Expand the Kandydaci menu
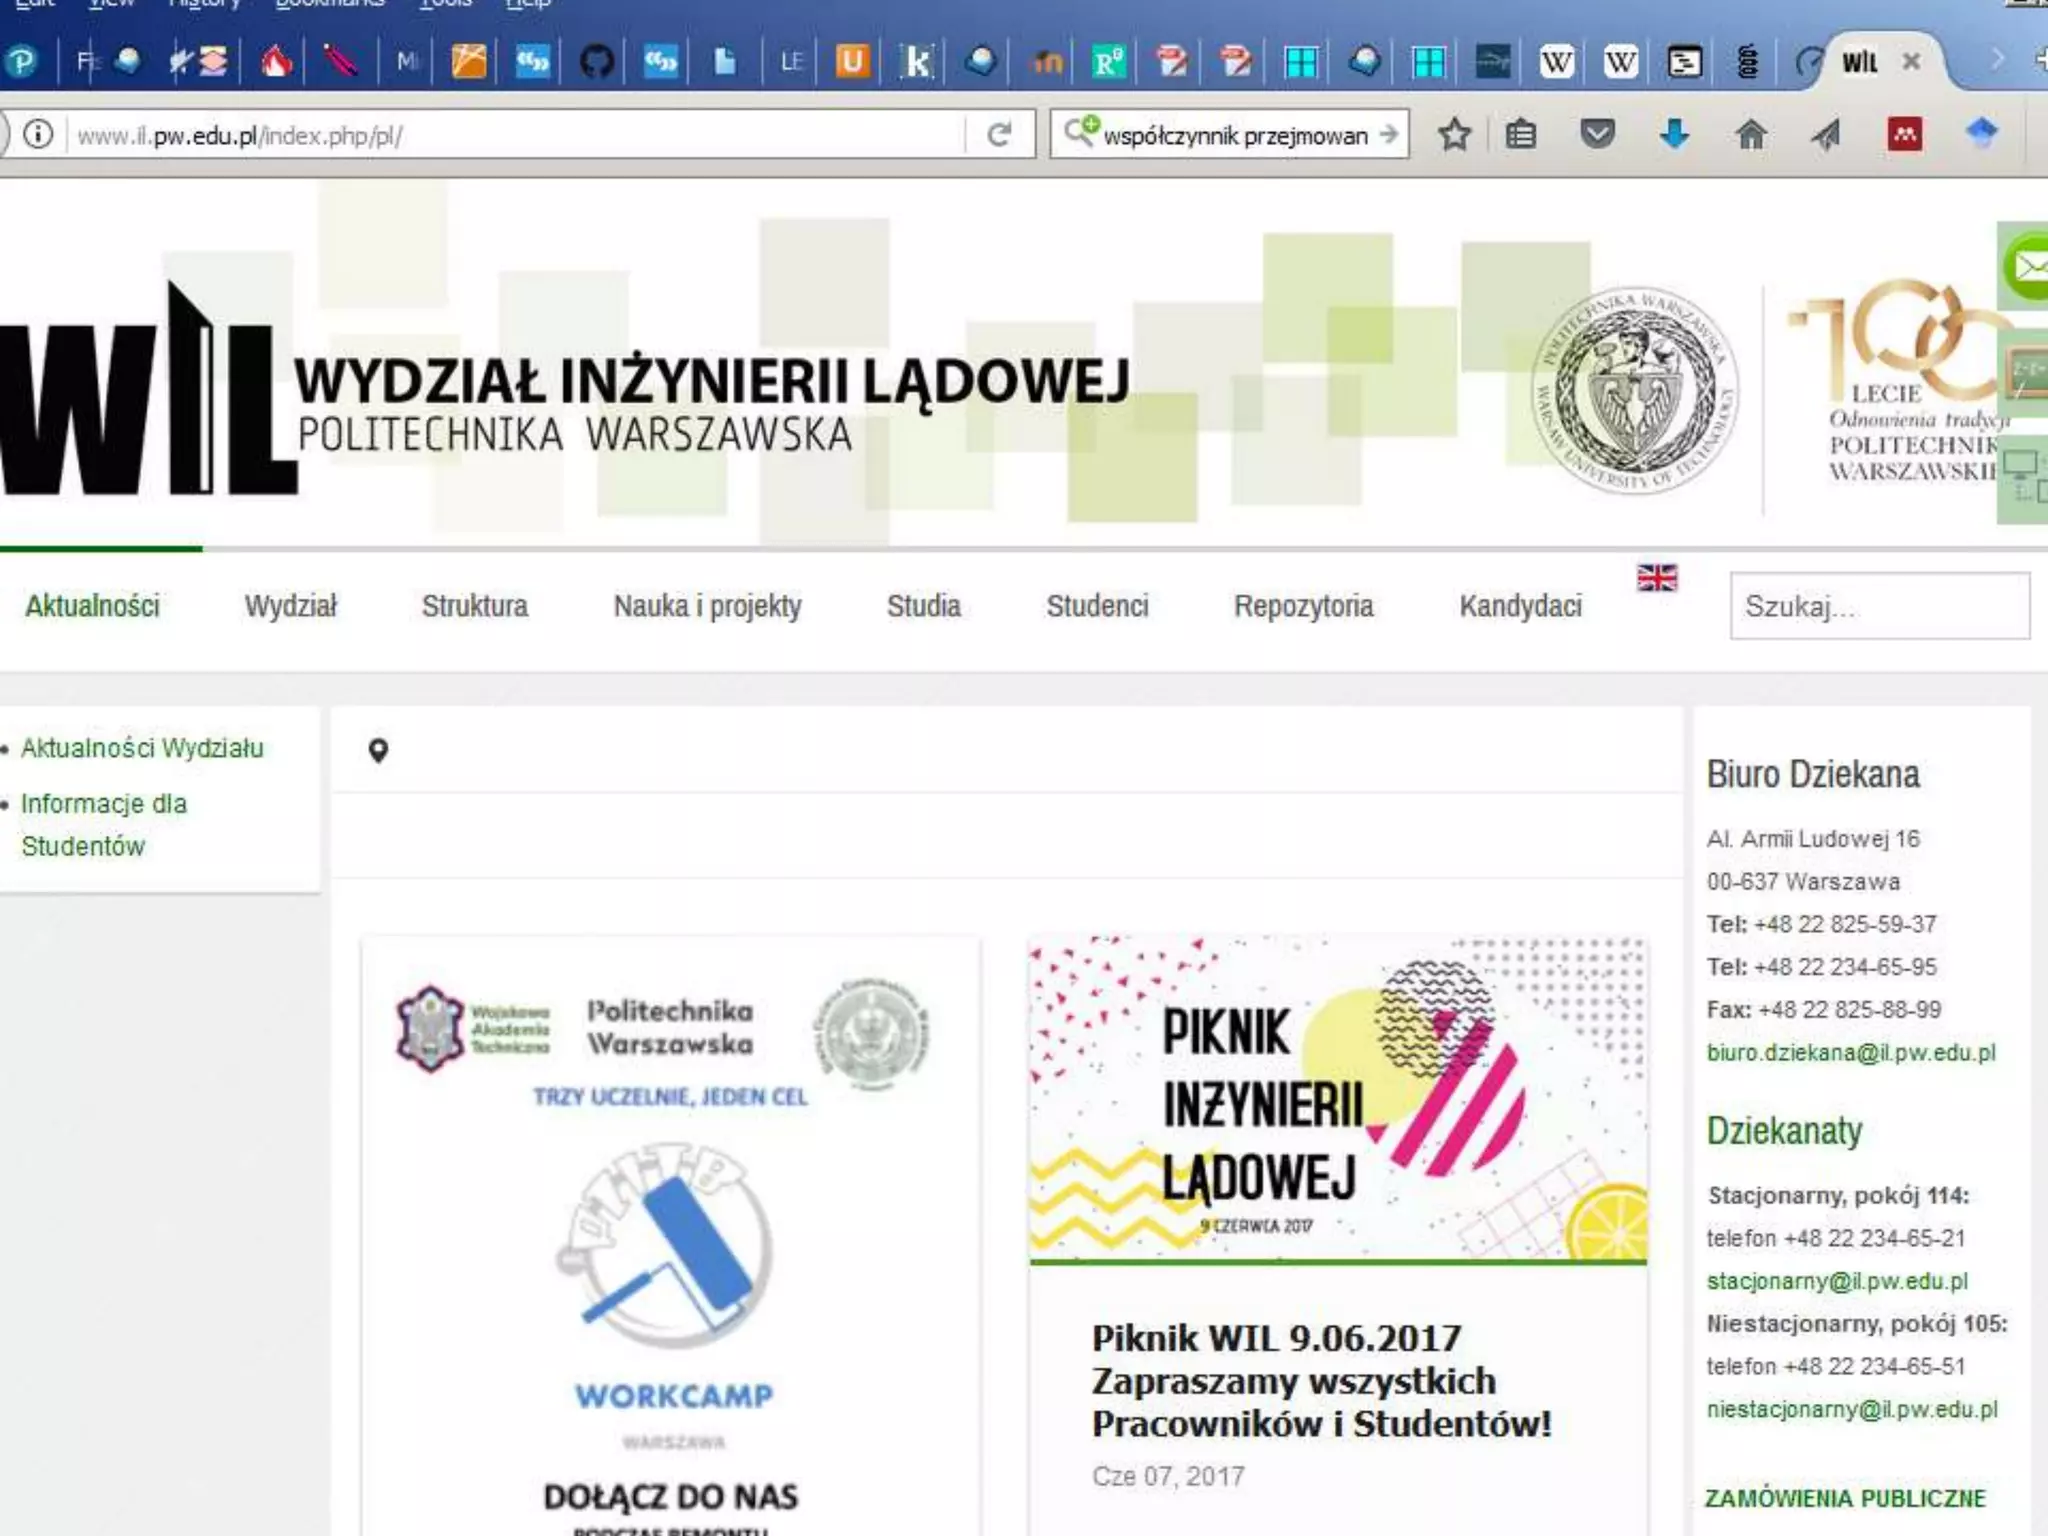Image resolution: width=2048 pixels, height=1536 pixels. tap(1520, 606)
